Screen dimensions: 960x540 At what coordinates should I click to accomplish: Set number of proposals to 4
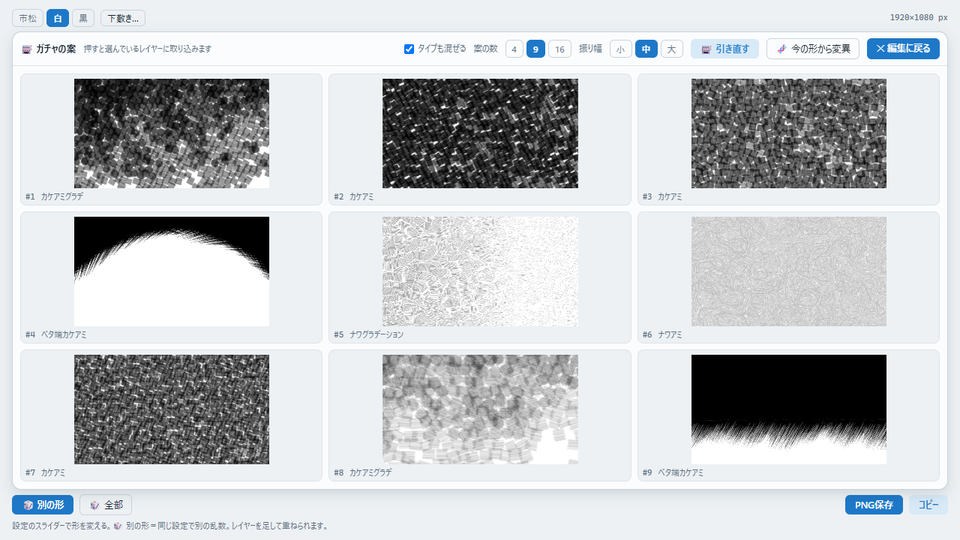click(514, 49)
